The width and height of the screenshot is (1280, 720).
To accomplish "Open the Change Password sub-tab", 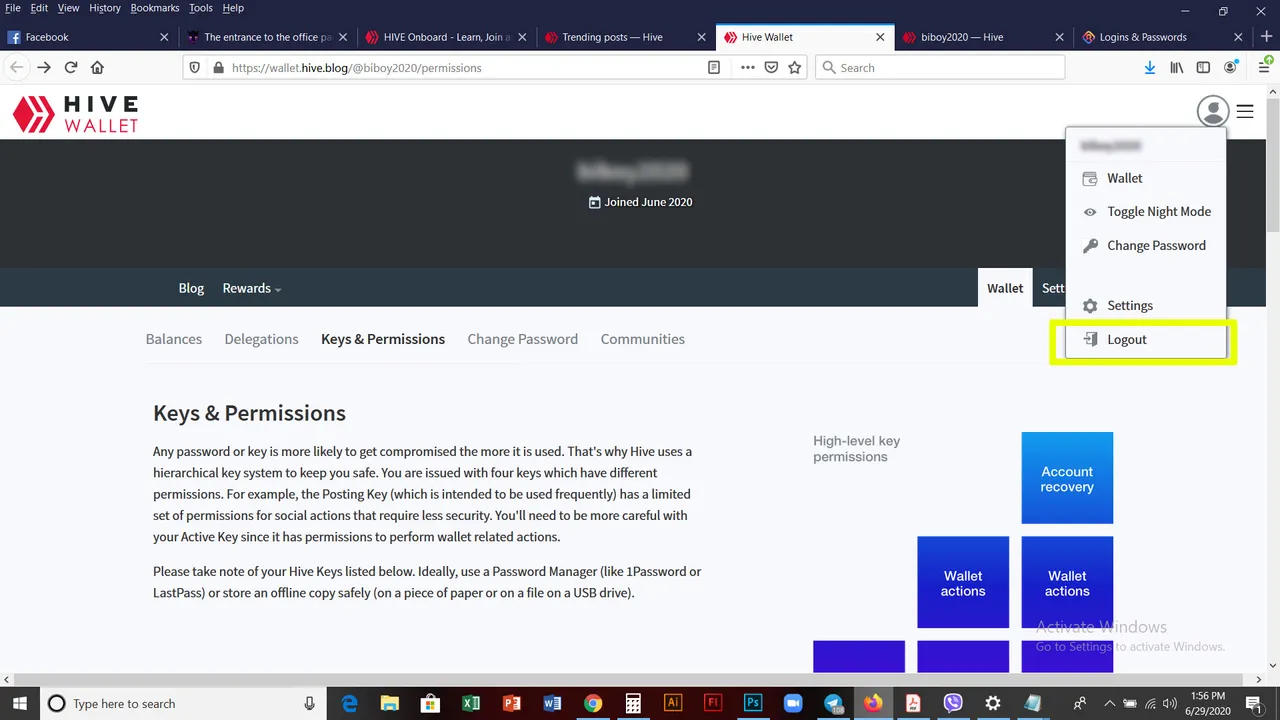I will coord(523,339).
